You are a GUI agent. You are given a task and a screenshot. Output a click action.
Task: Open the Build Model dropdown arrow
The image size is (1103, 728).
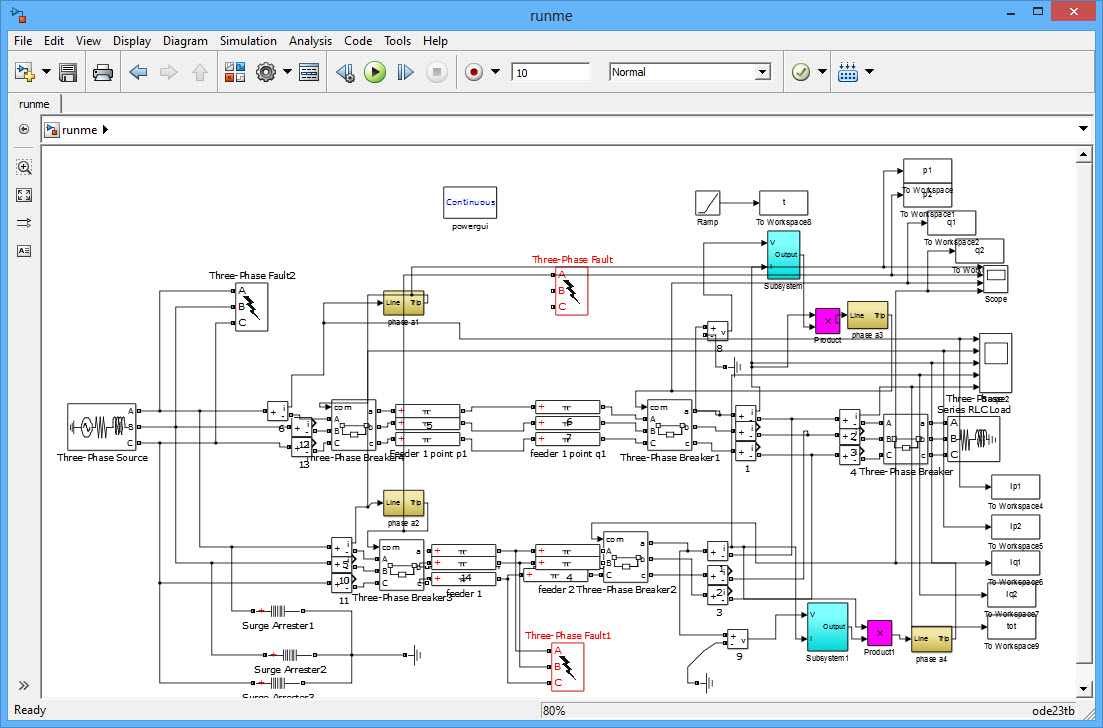(x=869, y=72)
